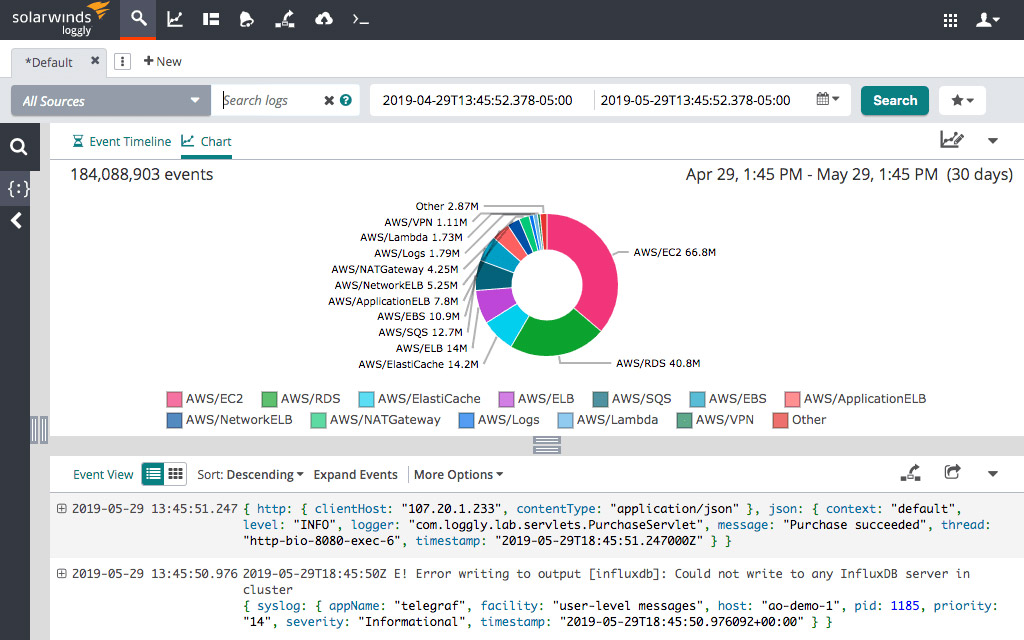Switch to grid view in Event View
Image resolution: width=1024 pixels, height=640 pixels.
click(175, 474)
